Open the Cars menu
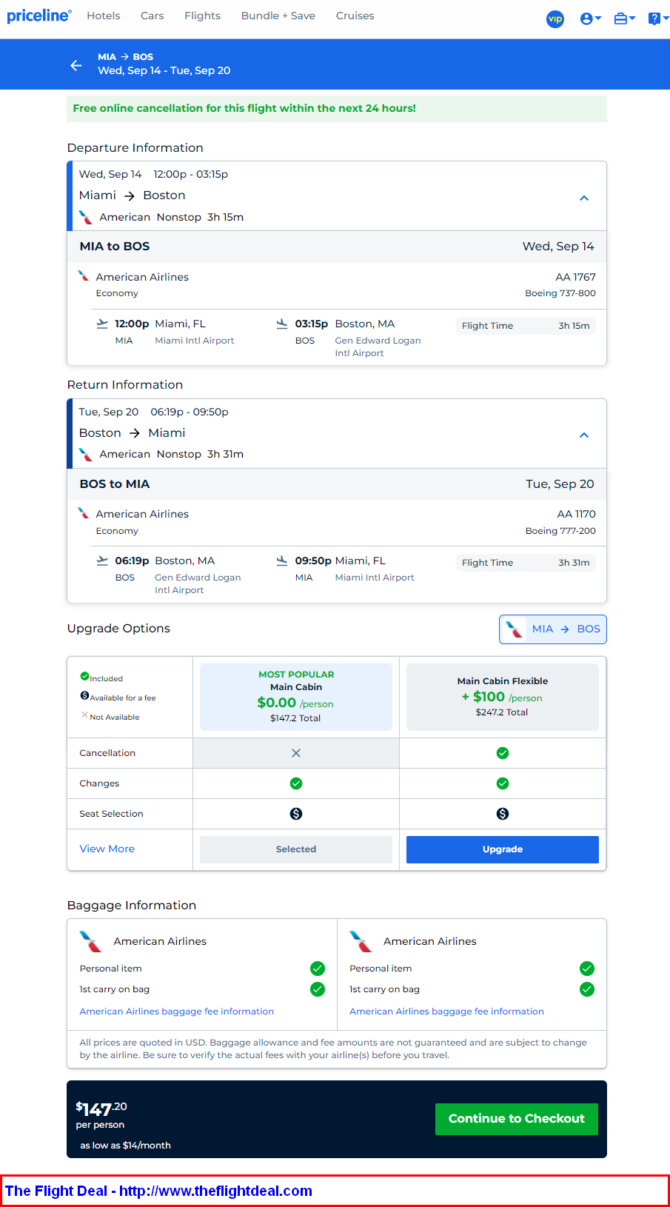Viewport: 670px width, 1207px height. click(x=152, y=16)
